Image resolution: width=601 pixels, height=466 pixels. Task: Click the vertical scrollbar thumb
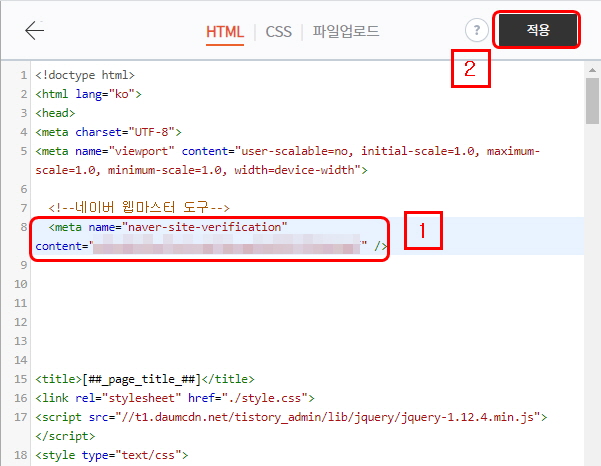point(592,101)
